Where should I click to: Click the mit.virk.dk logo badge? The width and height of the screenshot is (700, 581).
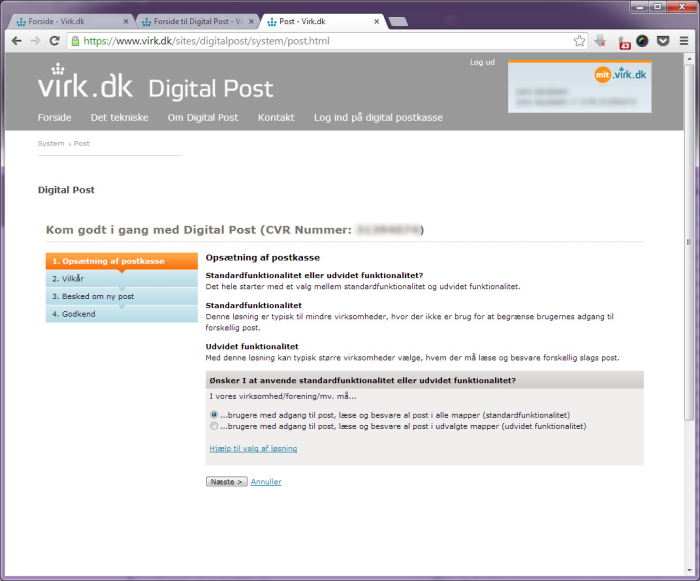(620, 75)
